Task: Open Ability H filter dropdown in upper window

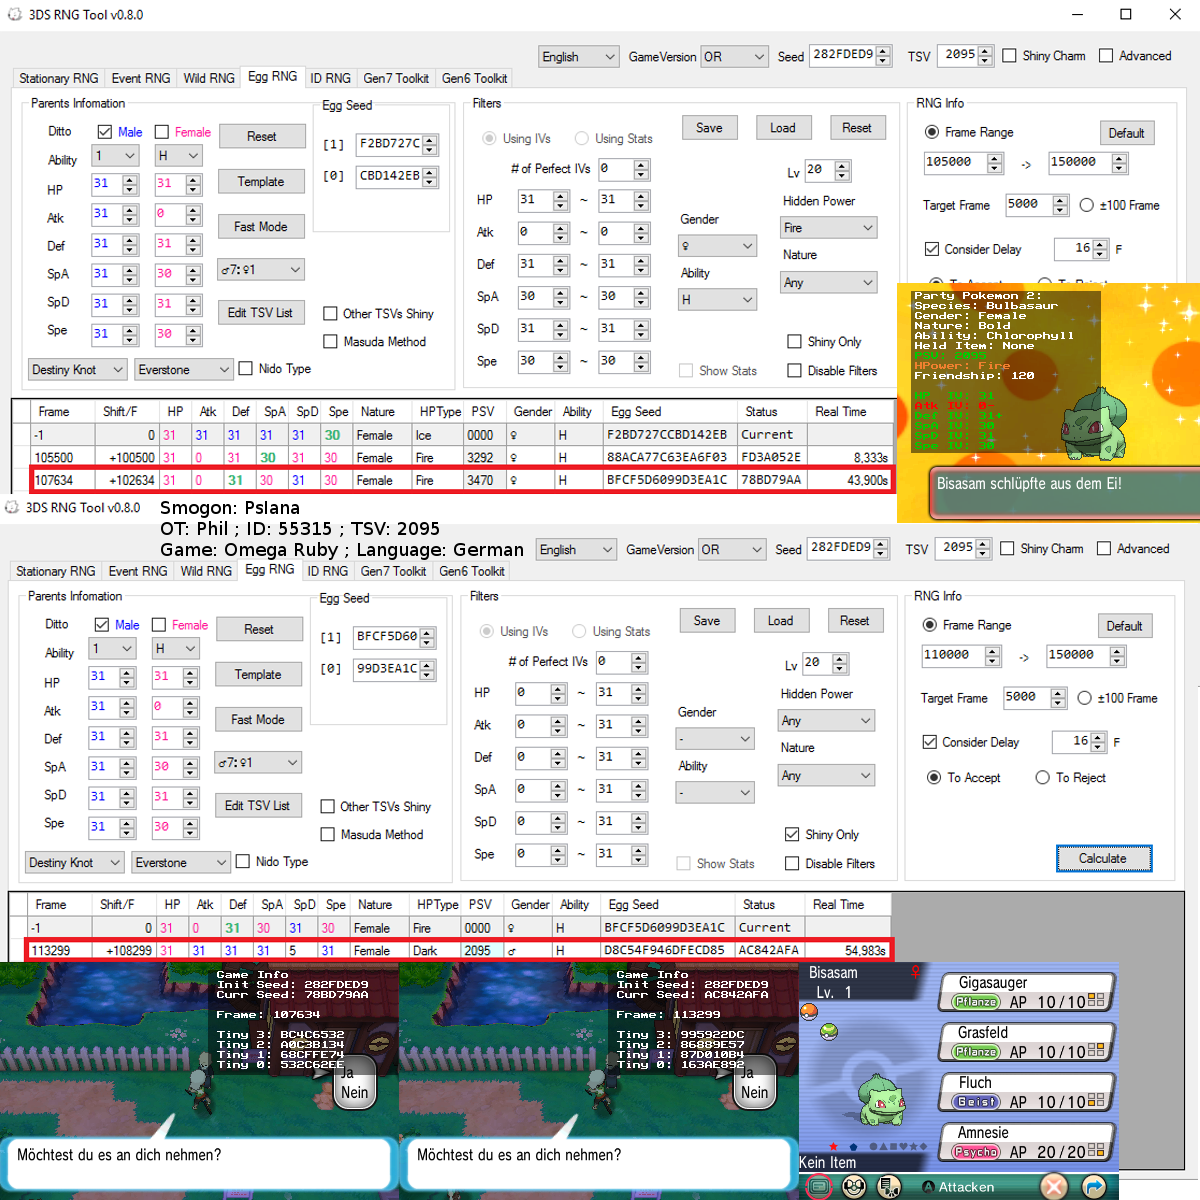Action: click(x=718, y=300)
